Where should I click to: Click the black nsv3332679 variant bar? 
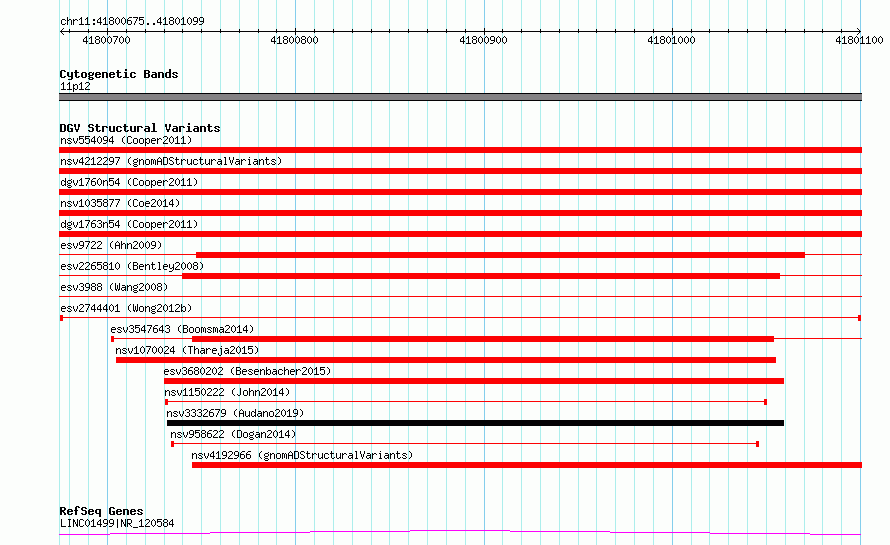475,423
